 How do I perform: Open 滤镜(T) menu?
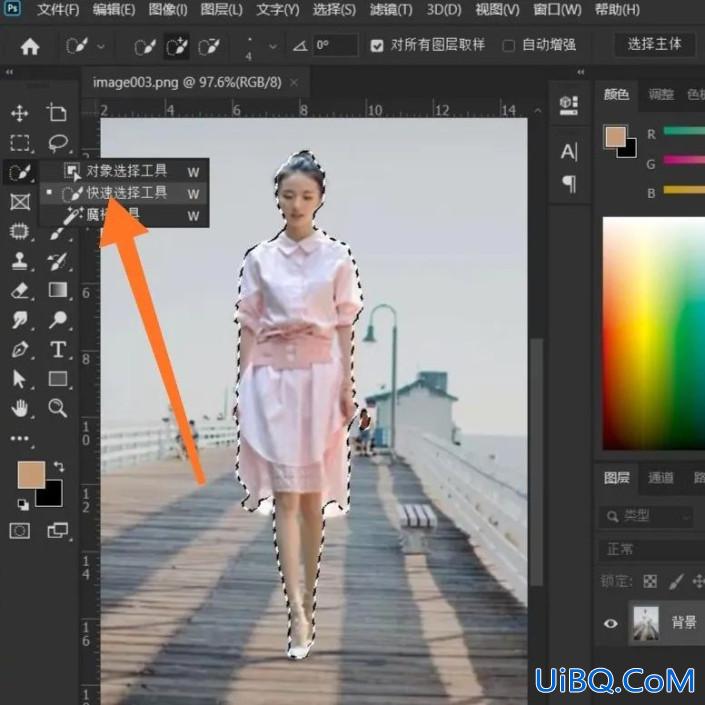pos(391,9)
